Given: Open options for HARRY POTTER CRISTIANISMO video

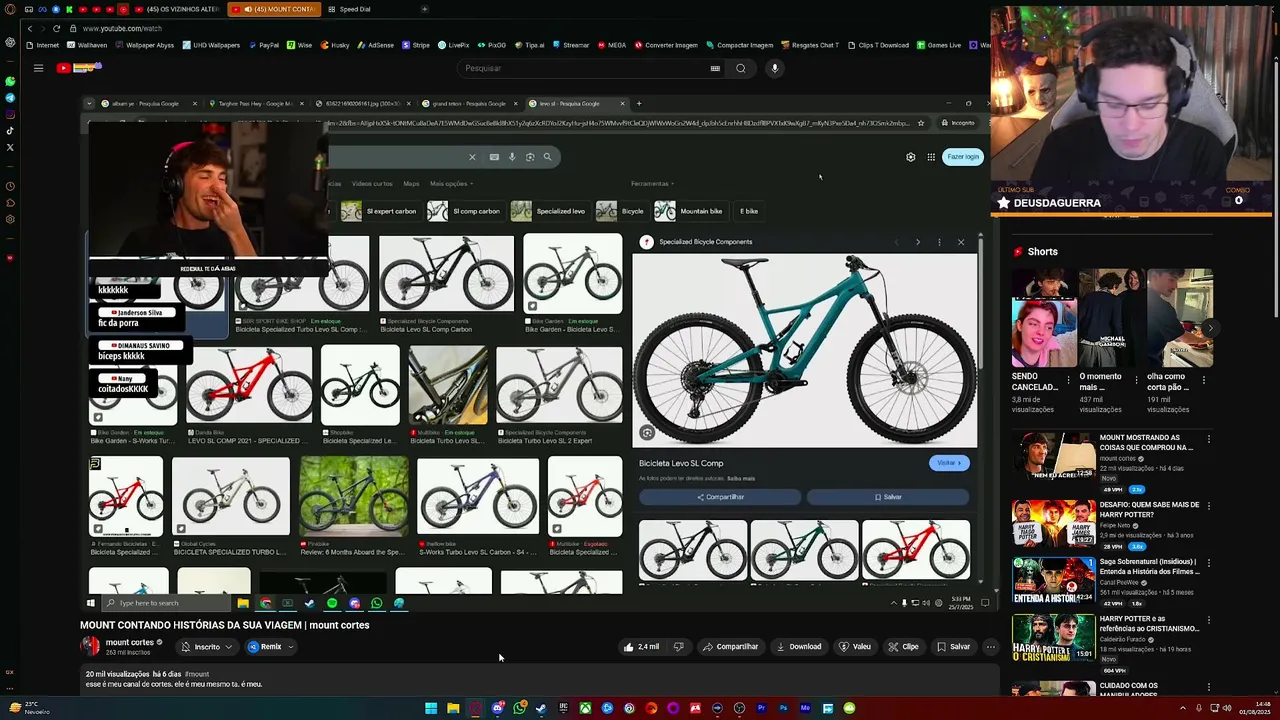Looking at the screenshot, I should point(1208,621).
